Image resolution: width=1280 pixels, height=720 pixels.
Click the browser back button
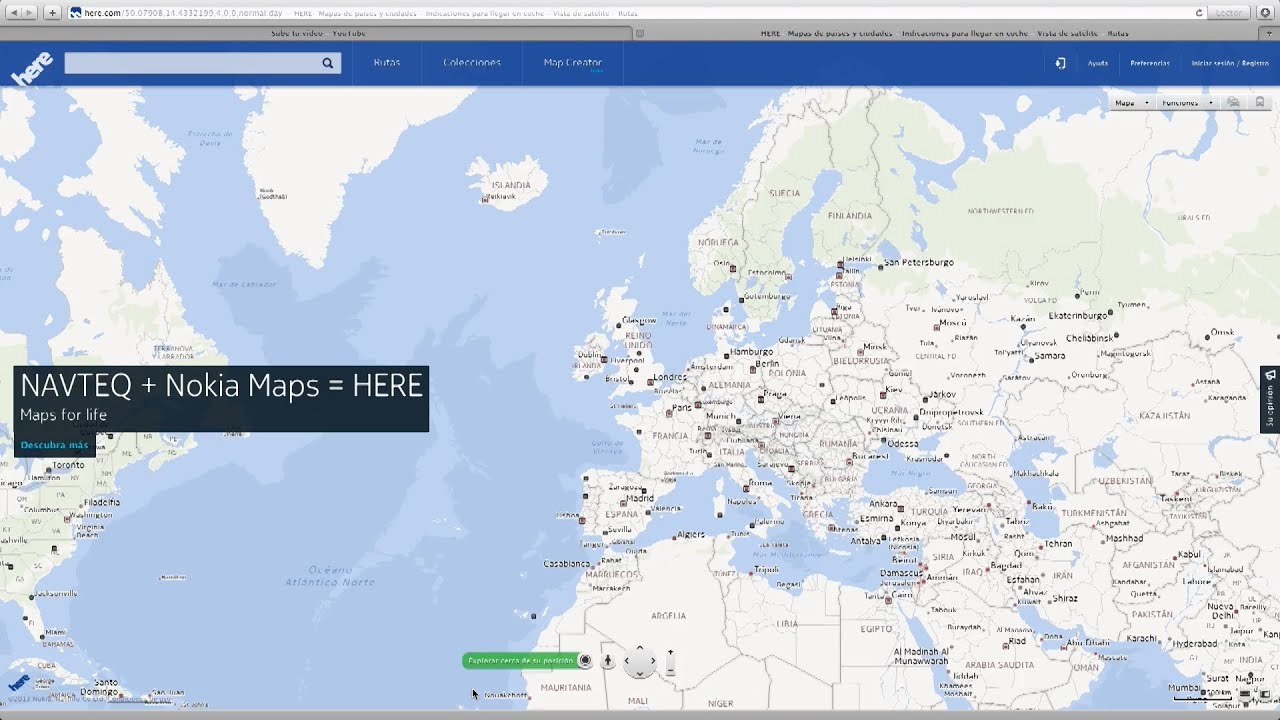click(13, 12)
